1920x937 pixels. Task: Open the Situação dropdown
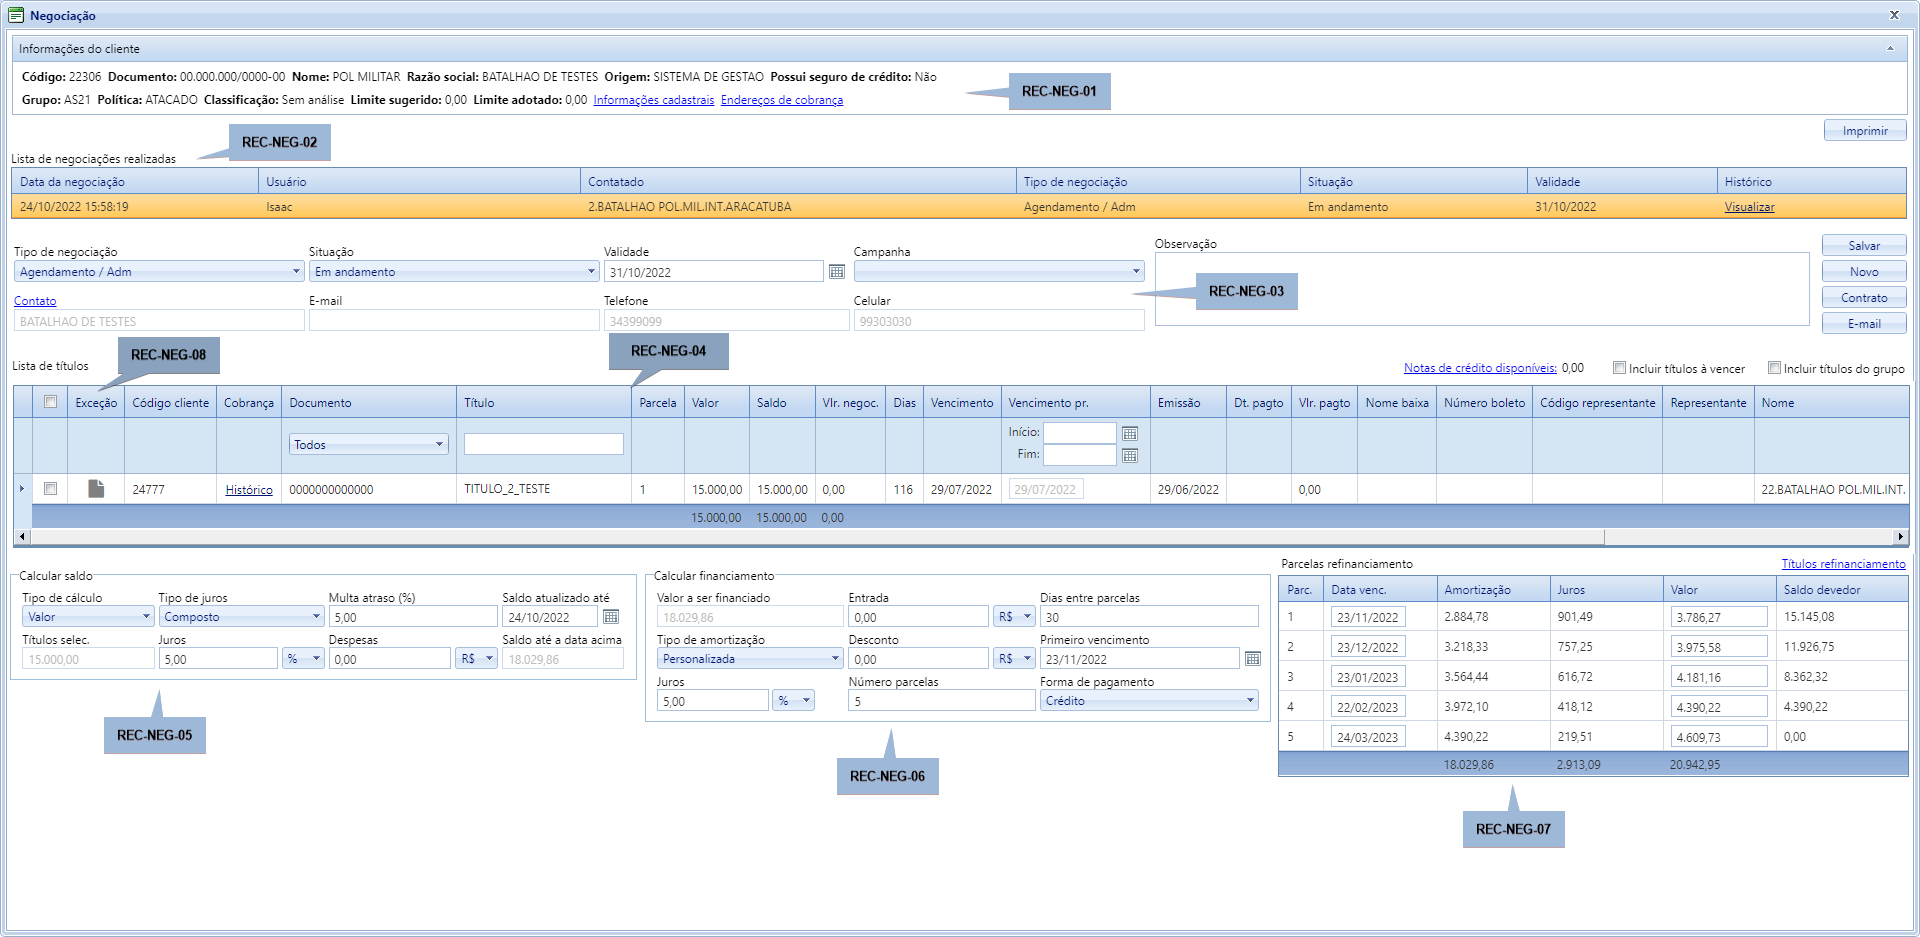pos(454,272)
